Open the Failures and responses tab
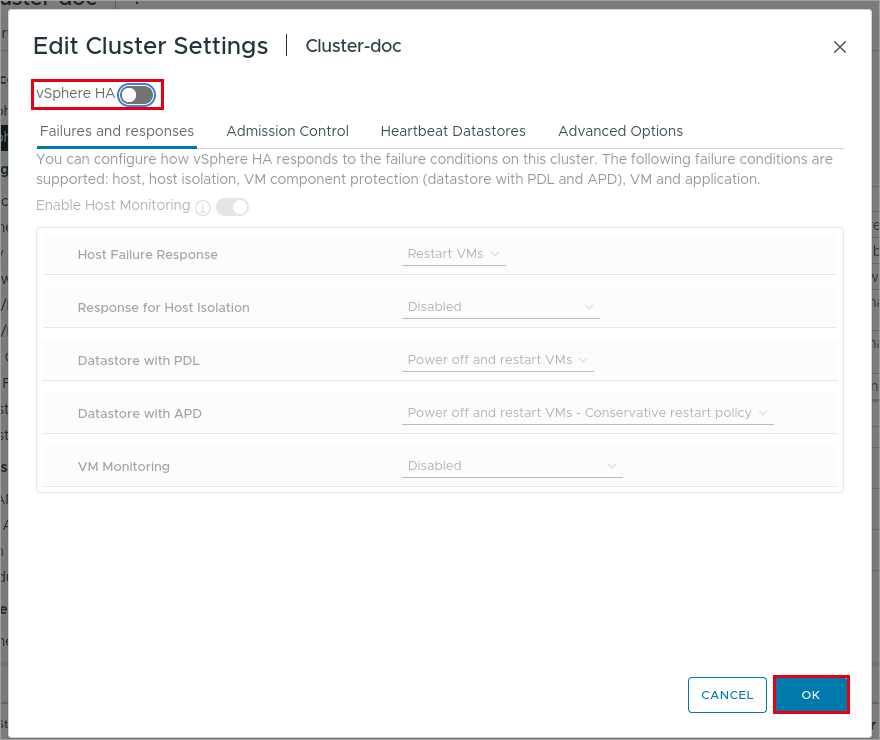The width and height of the screenshot is (880, 740). [117, 131]
